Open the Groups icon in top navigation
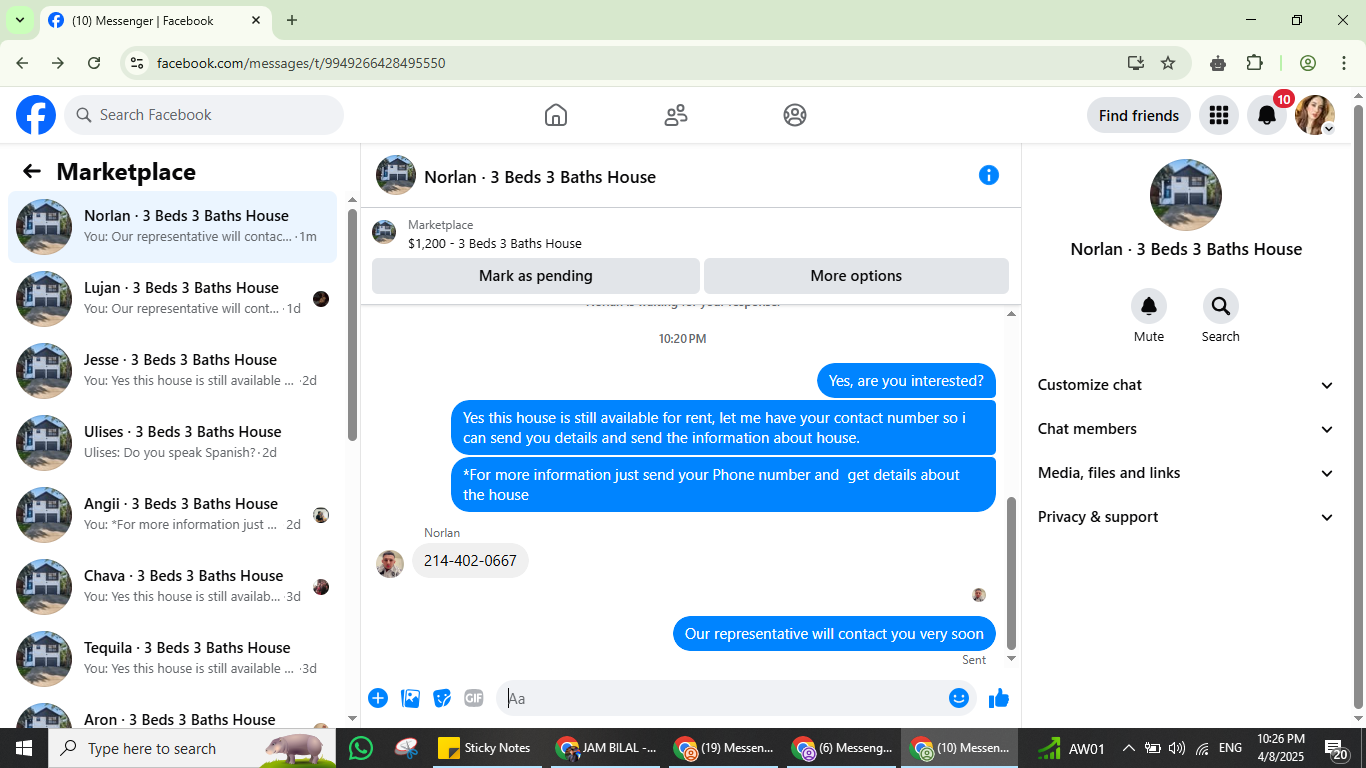 (795, 115)
